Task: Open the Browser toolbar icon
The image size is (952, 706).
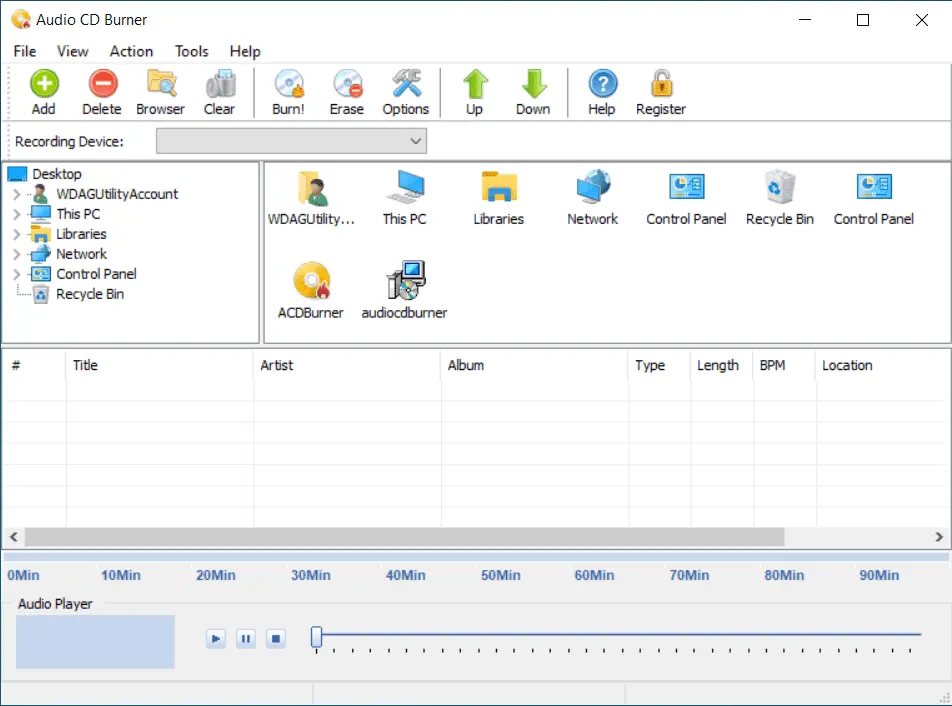Action: [x=160, y=85]
